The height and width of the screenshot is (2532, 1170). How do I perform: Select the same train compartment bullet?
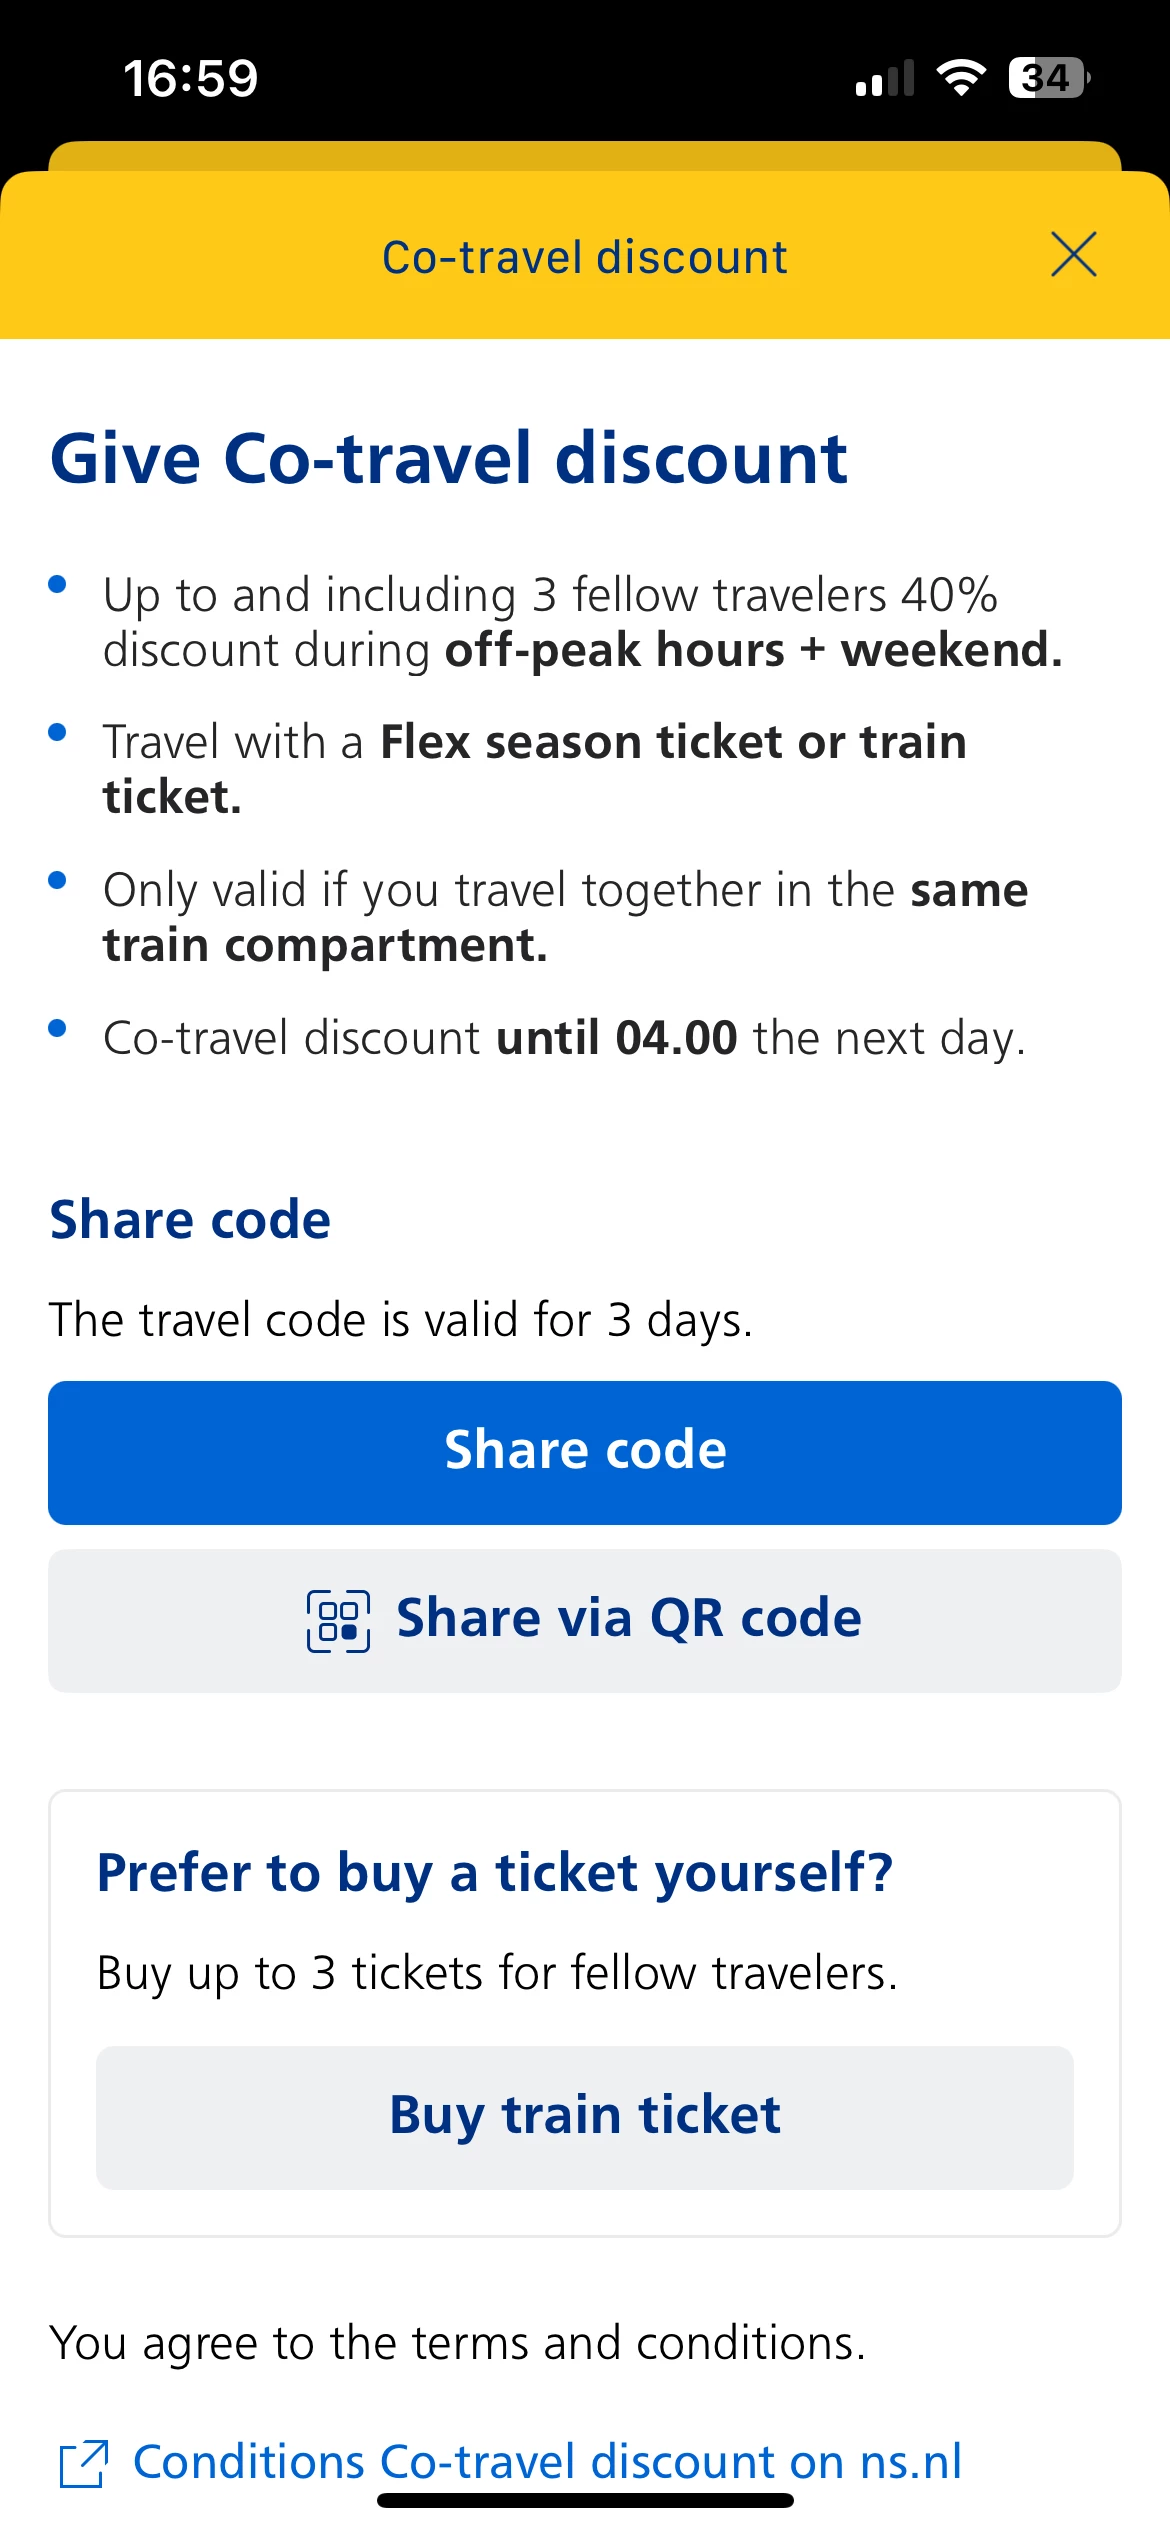[565, 917]
